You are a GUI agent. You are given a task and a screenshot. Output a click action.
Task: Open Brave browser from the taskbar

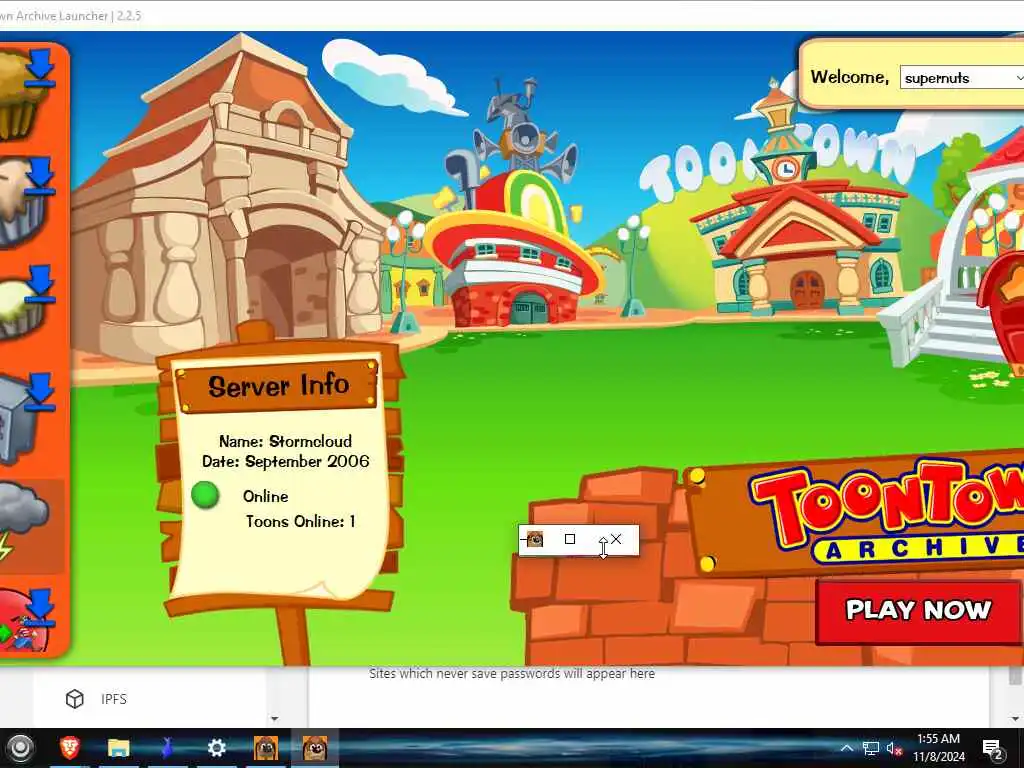pos(70,747)
